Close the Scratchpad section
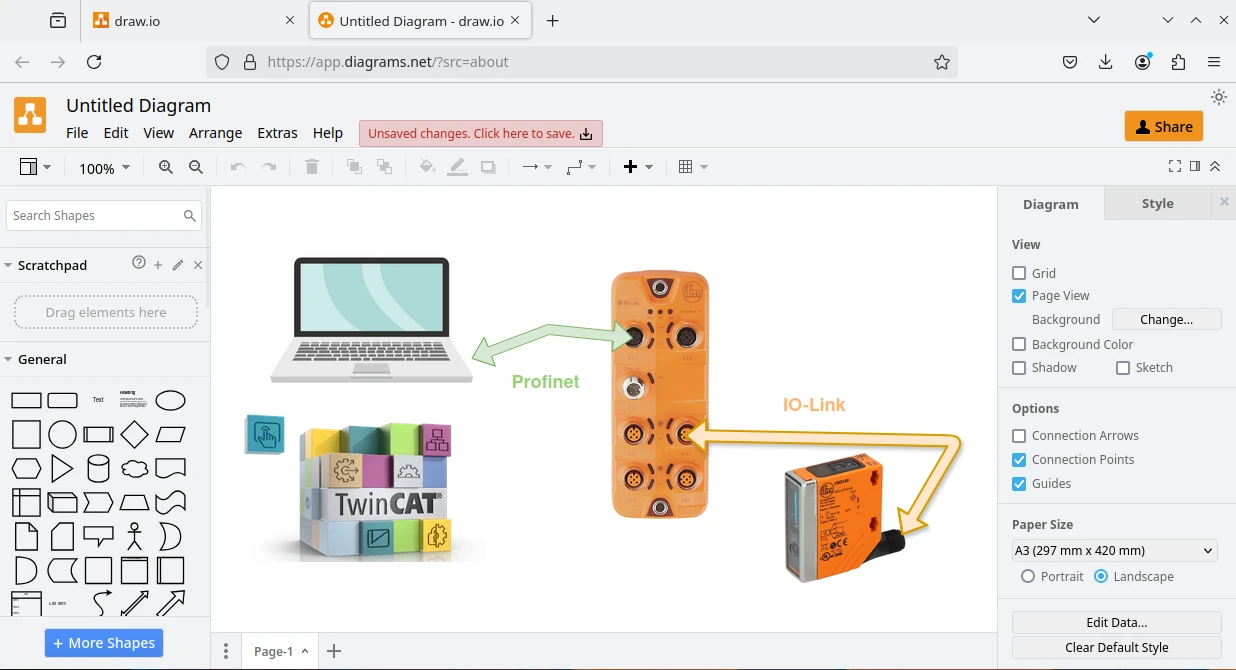Viewport: 1236px width, 670px height. 198,265
